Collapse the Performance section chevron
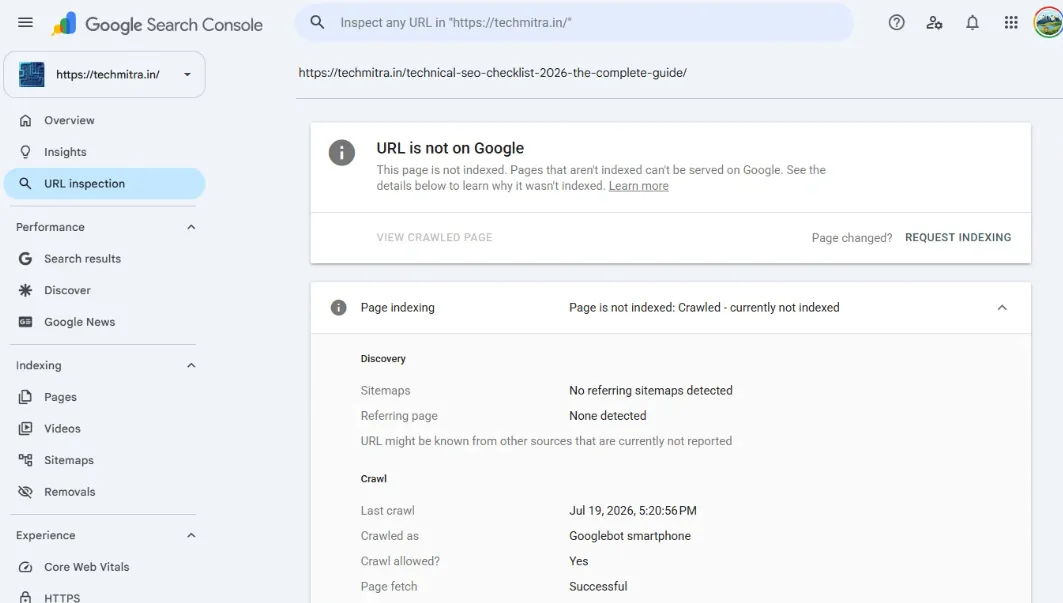This screenshot has height=603, width=1063. (x=191, y=227)
